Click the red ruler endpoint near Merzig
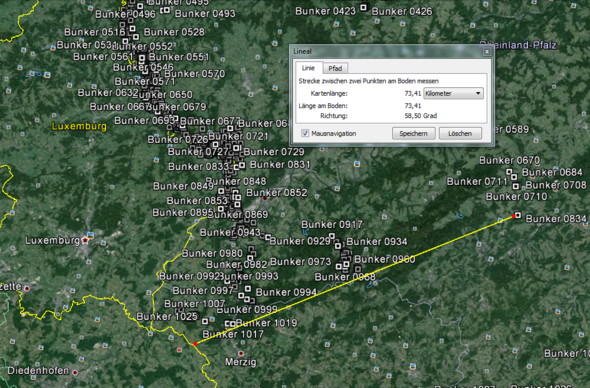The width and height of the screenshot is (590, 388). (195, 344)
